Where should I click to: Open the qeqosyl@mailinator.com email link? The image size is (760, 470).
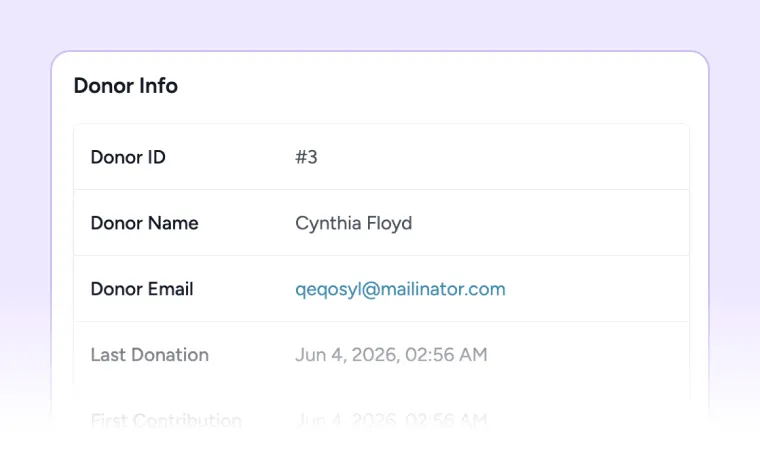(x=400, y=289)
